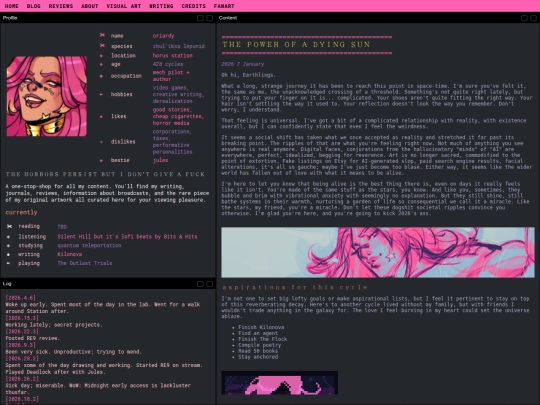The height and width of the screenshot is (405, 540).
Task: Open the CREDITS page
Action: [193, 6]
